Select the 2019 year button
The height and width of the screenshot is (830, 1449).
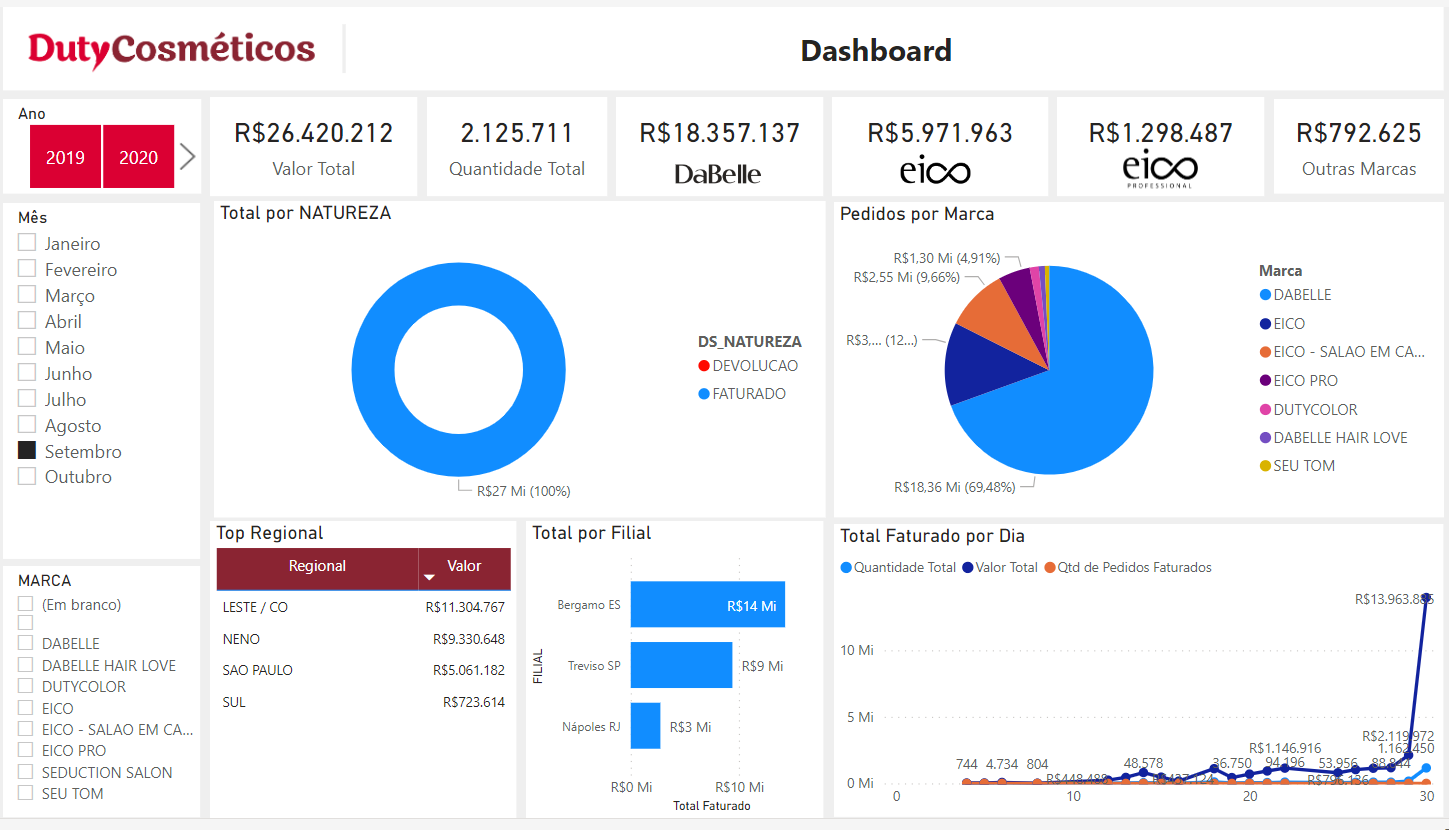(x=65, y=157)
